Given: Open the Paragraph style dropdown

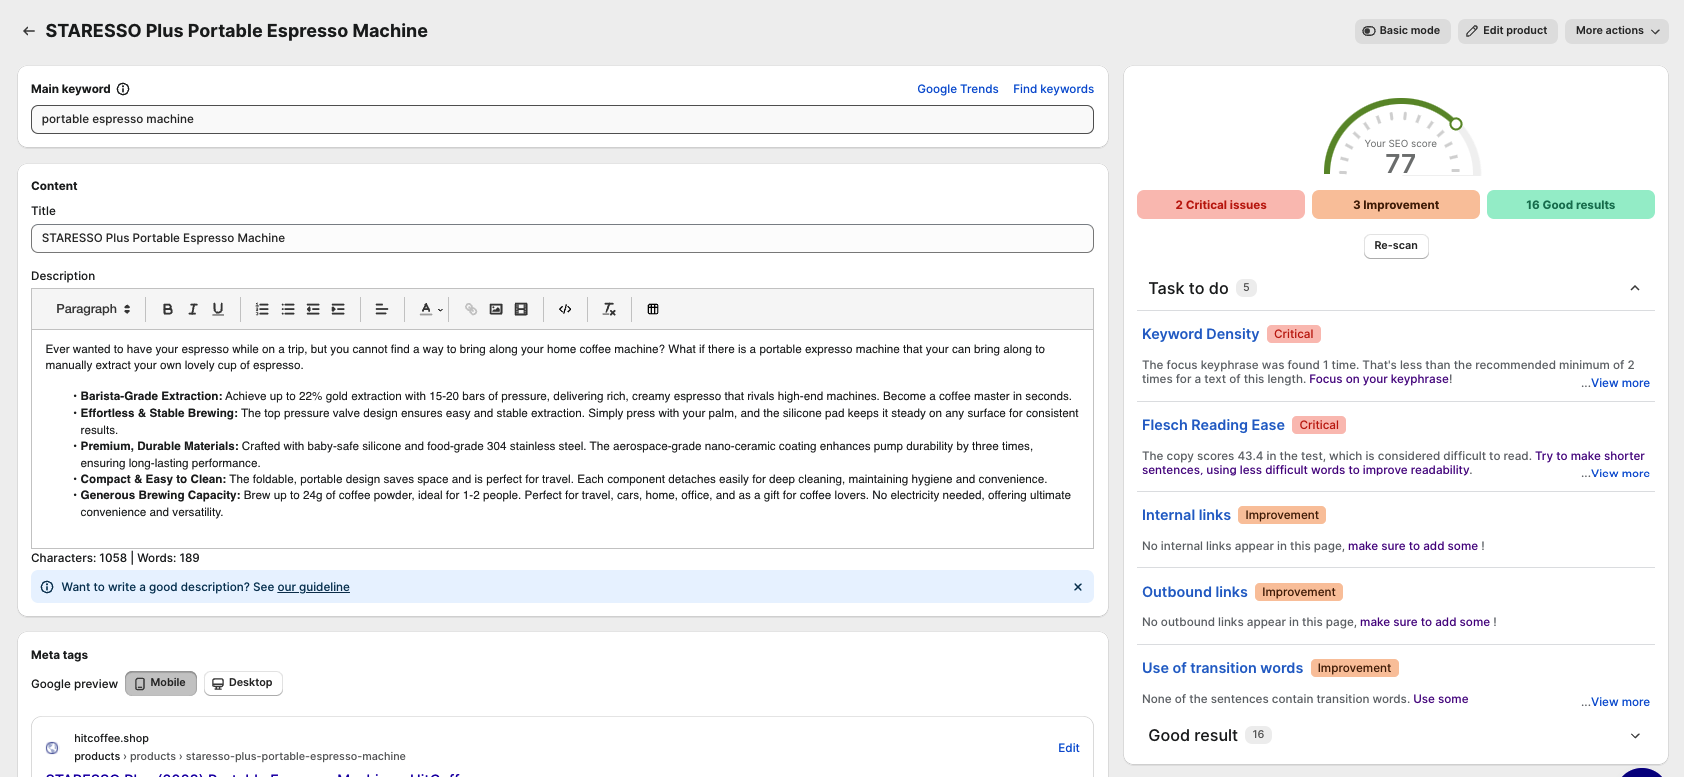Looking at the screenshot, I should [93, 310].
